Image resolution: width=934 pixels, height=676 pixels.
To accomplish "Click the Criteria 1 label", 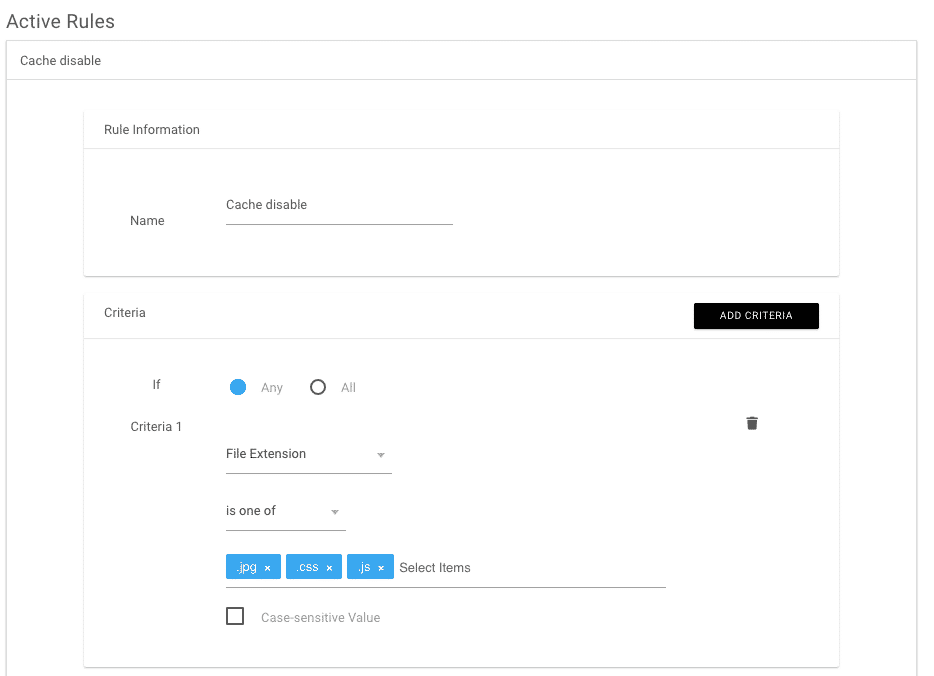I will (156, 426).
